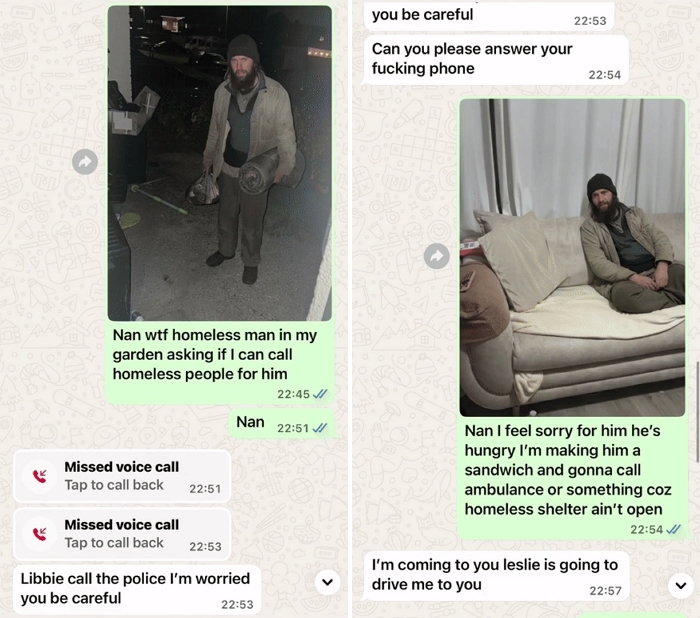Viewport: 700px width, 618px height.
Task: Tap 'Tap to call back' at 22:51
Action: (114, 485)
